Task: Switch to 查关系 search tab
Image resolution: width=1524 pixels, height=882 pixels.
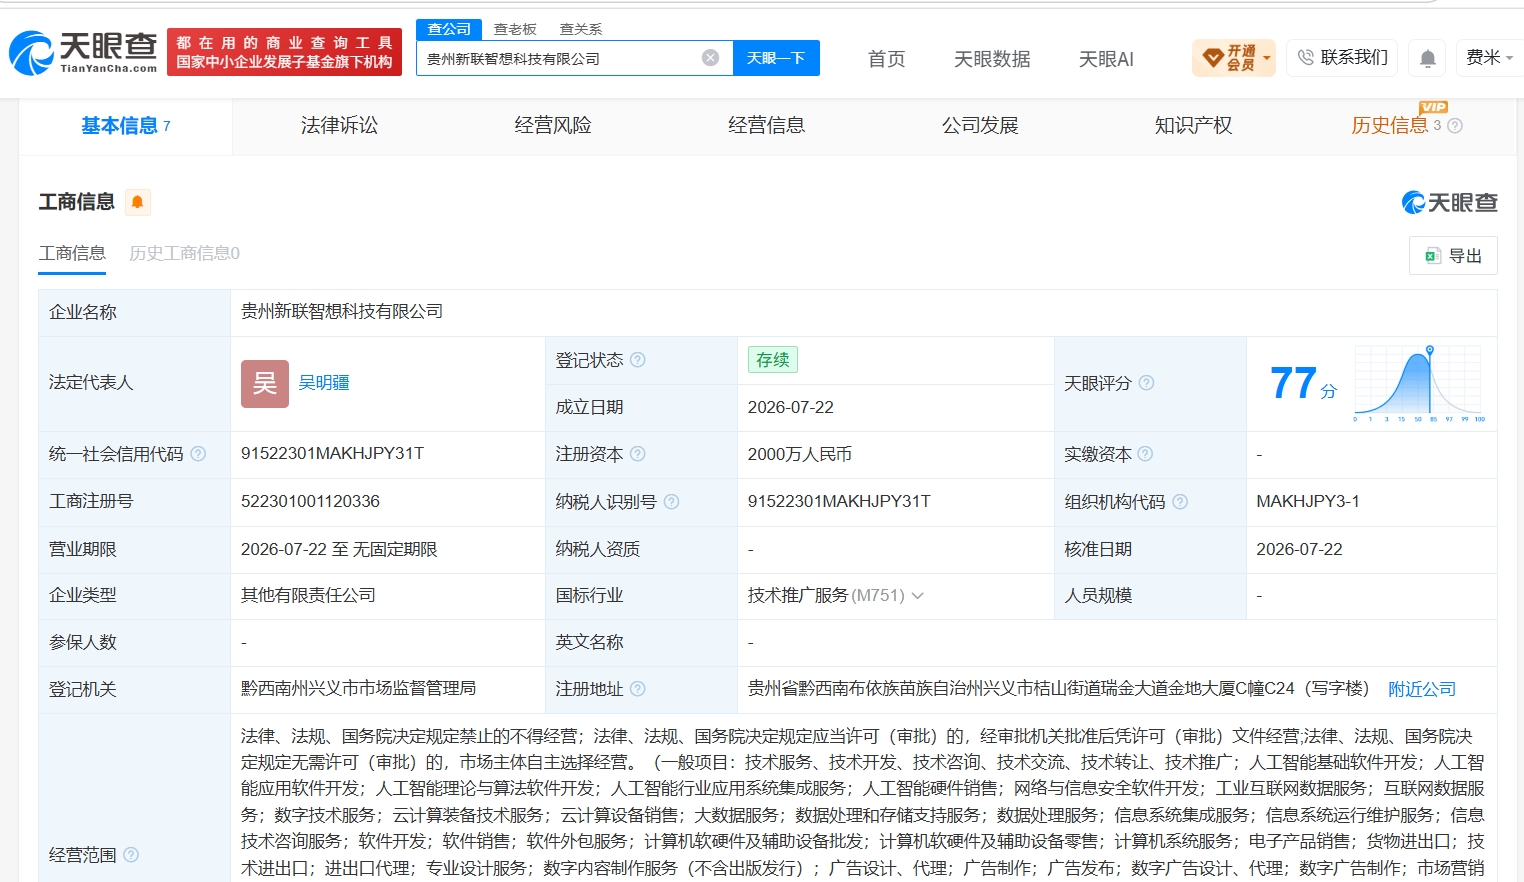Action: click(581, 29)
